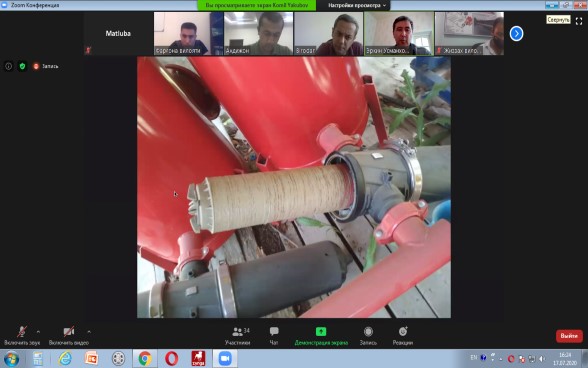The height and width of the screenshot is (368, 588).
Task: Expand audio options arrow beside microphone
Action: (38, 332)
